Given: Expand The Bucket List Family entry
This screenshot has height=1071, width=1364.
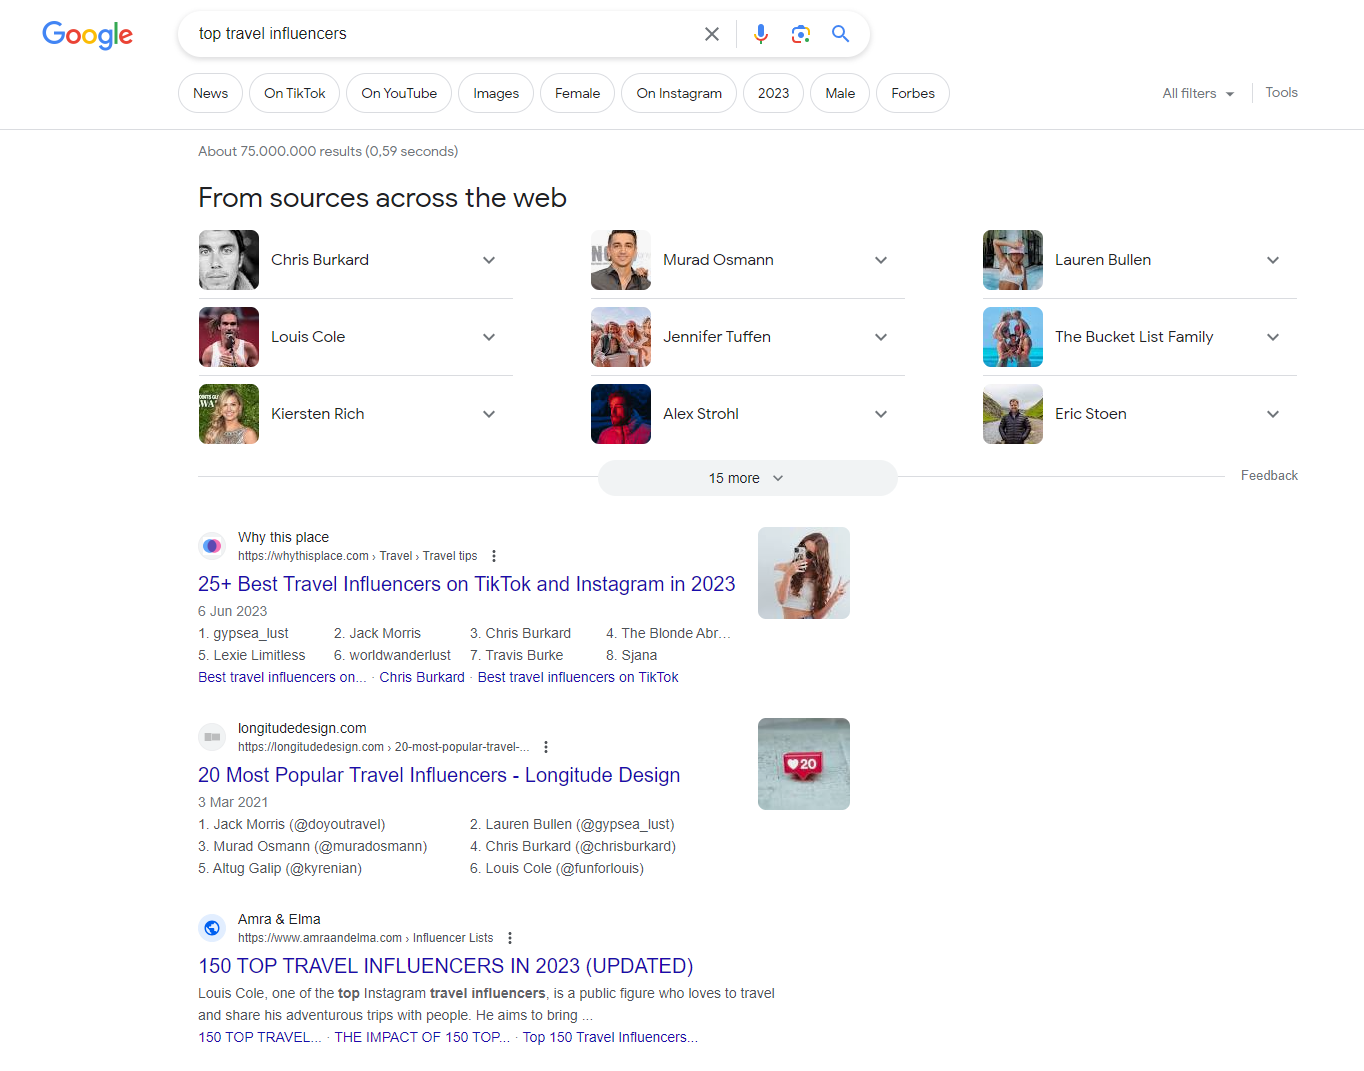Looking at the screenshot, I should pos(1273,337).
